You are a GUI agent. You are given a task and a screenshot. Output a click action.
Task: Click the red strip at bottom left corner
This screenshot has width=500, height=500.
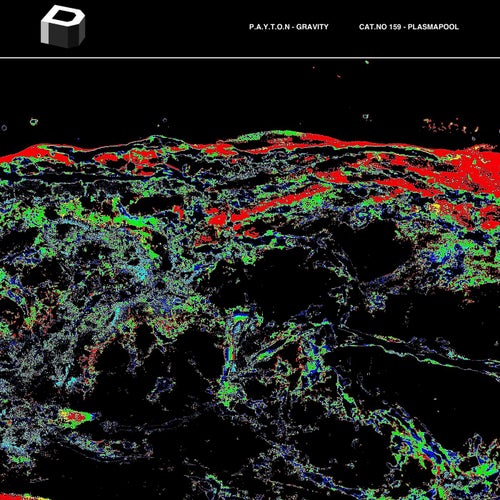click(x=23, y=498)
